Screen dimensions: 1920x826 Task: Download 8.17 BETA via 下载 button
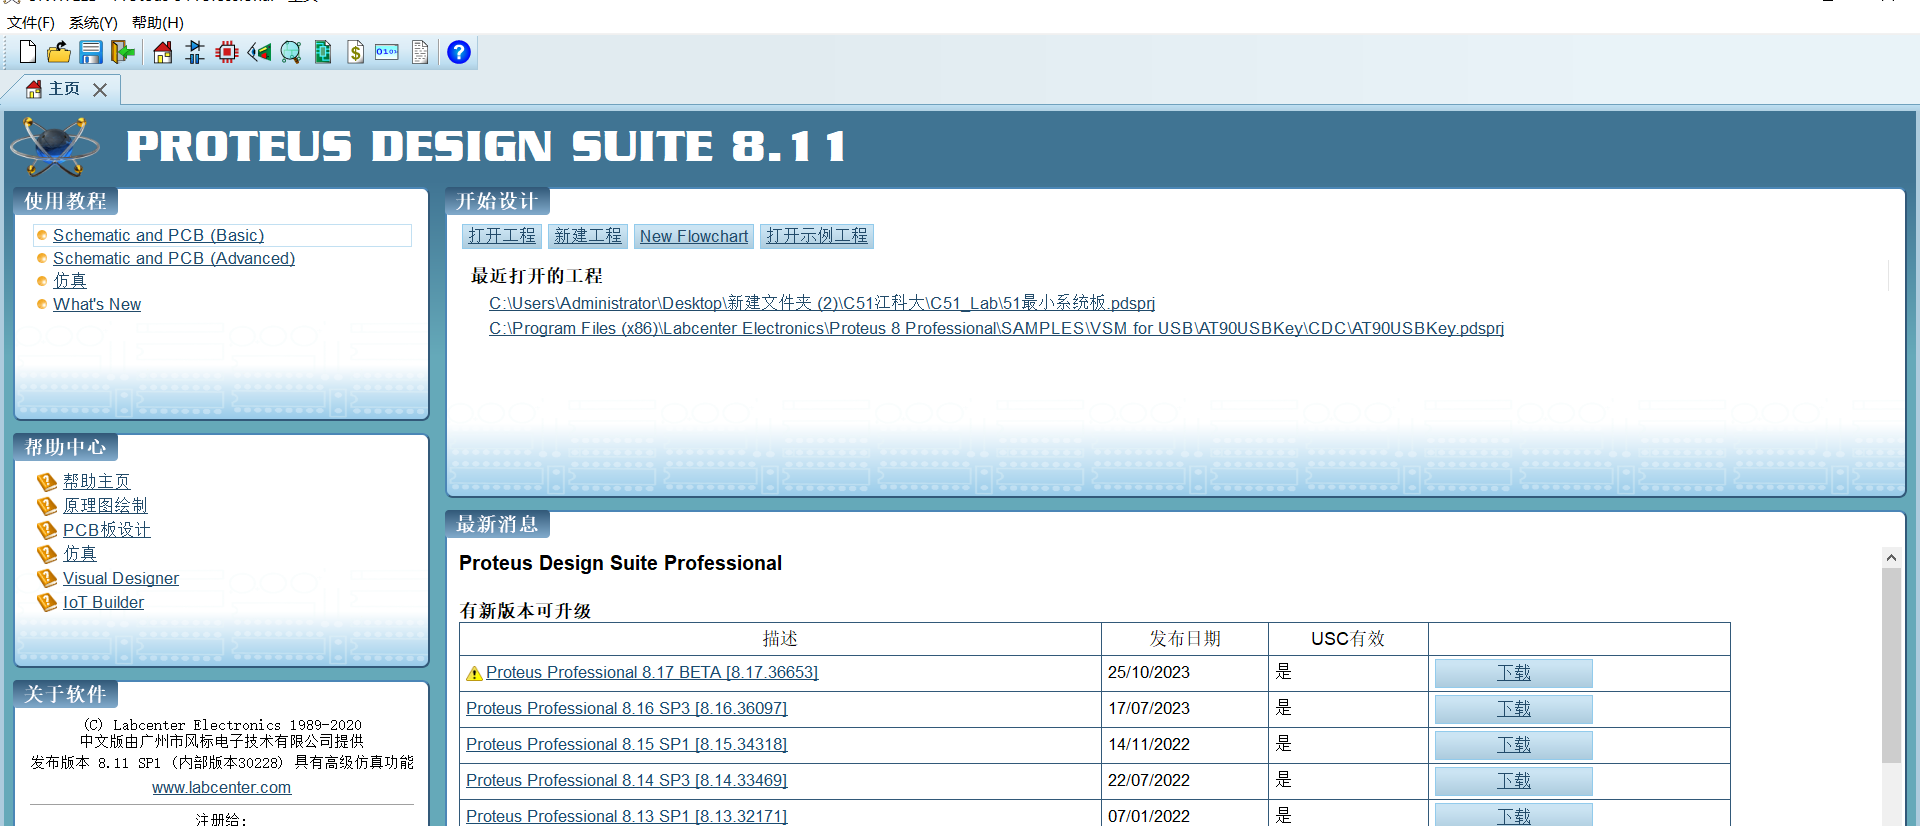pyautogui.click(x=1513, y=673)
